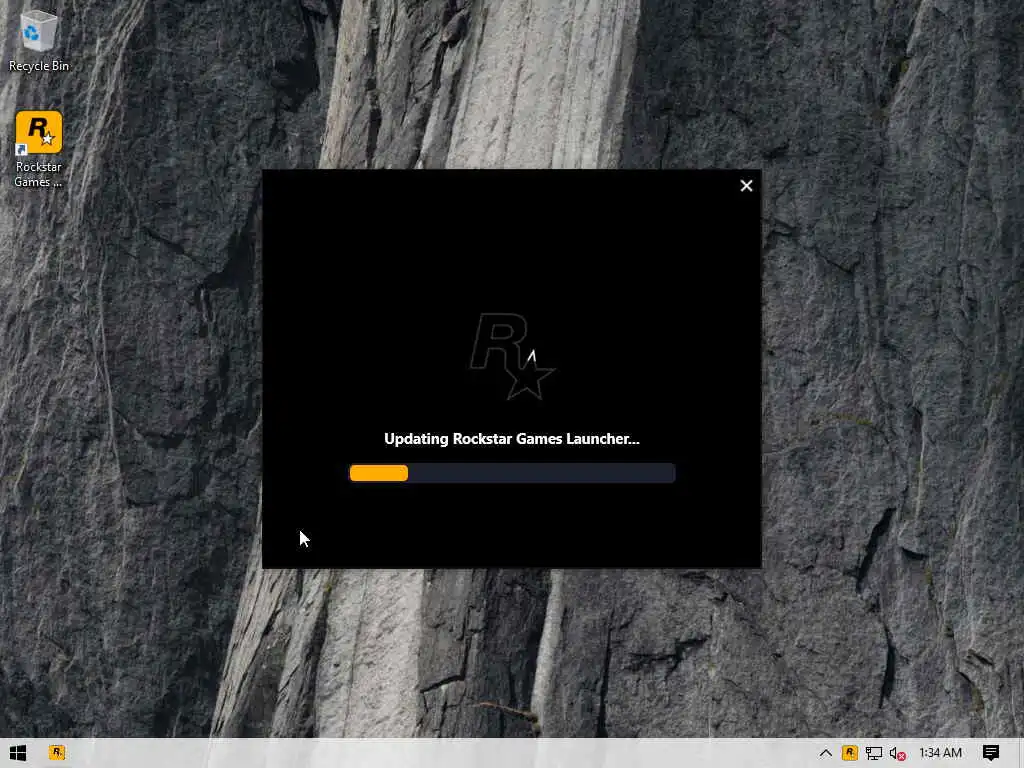The width and height of the screenshot is (1024, 768).
Task: Click the Rockstar R-star logo in updater
Action: click(x=512, y=356)
